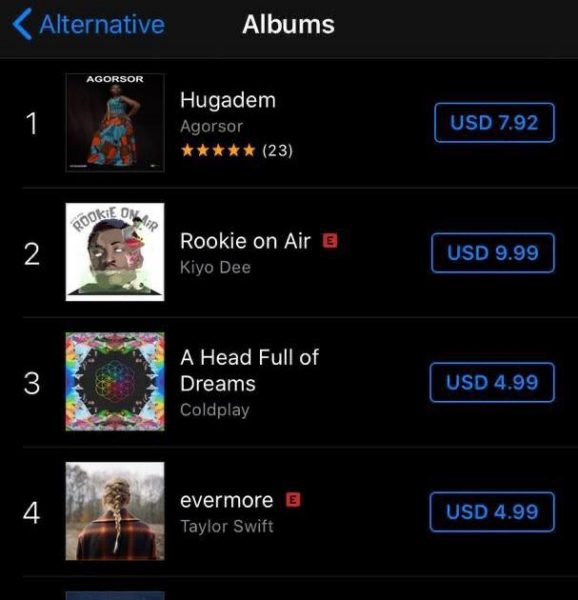Buy Hugadem for USD 7.92
The height and width of the screenshot is (600, 578).
[x=494, y=123]
